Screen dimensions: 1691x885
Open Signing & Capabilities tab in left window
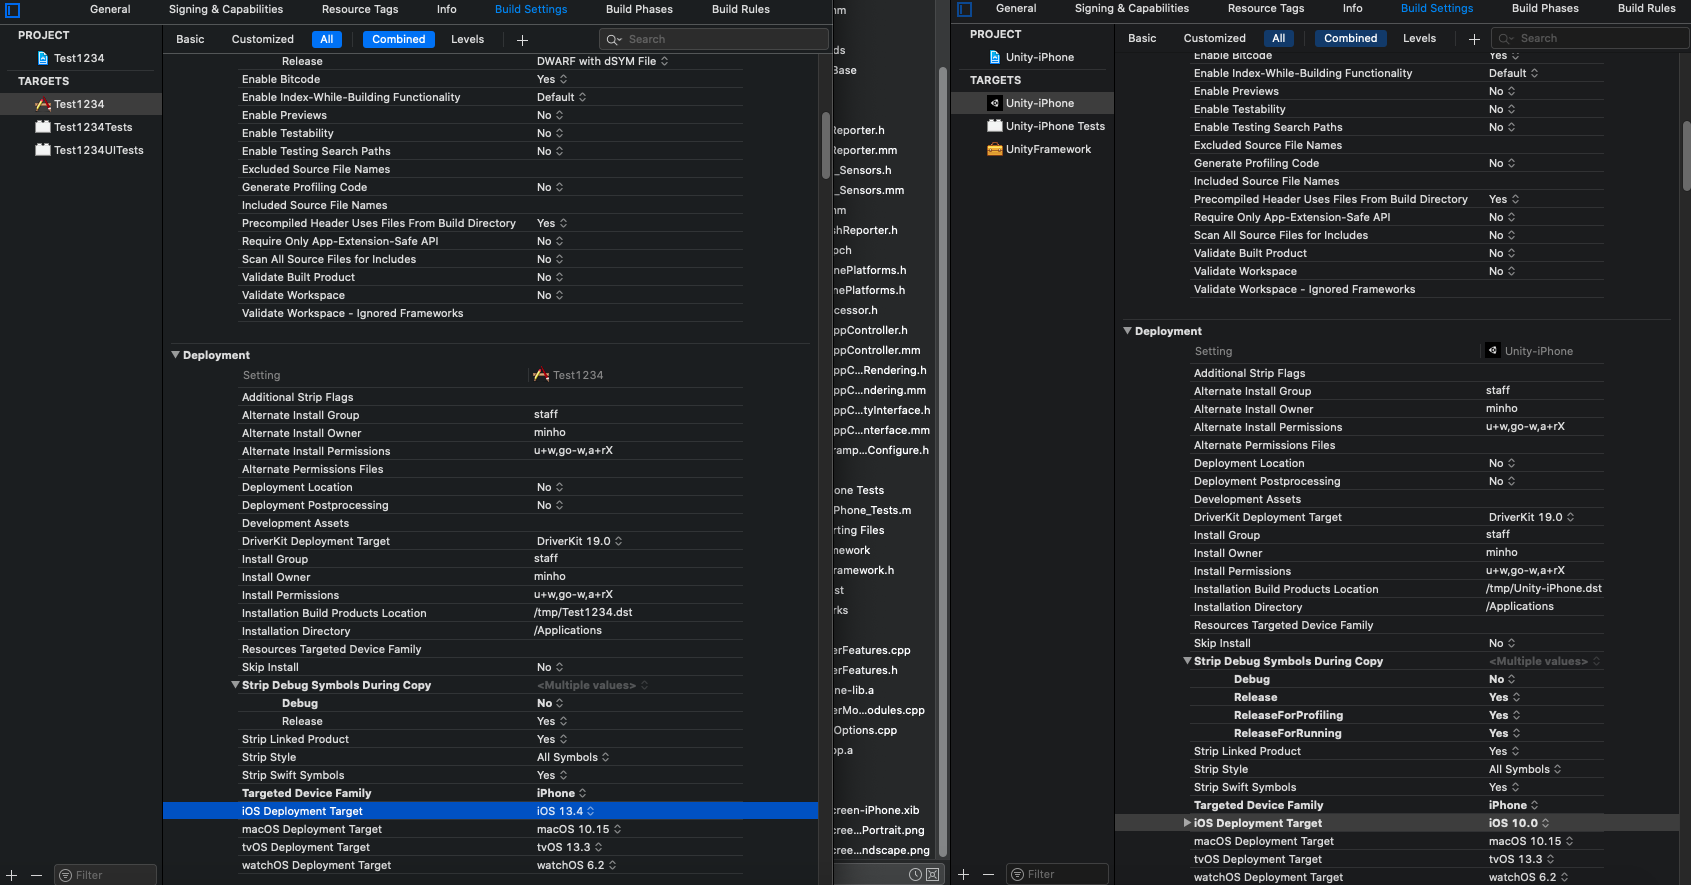tap(225, 9)
